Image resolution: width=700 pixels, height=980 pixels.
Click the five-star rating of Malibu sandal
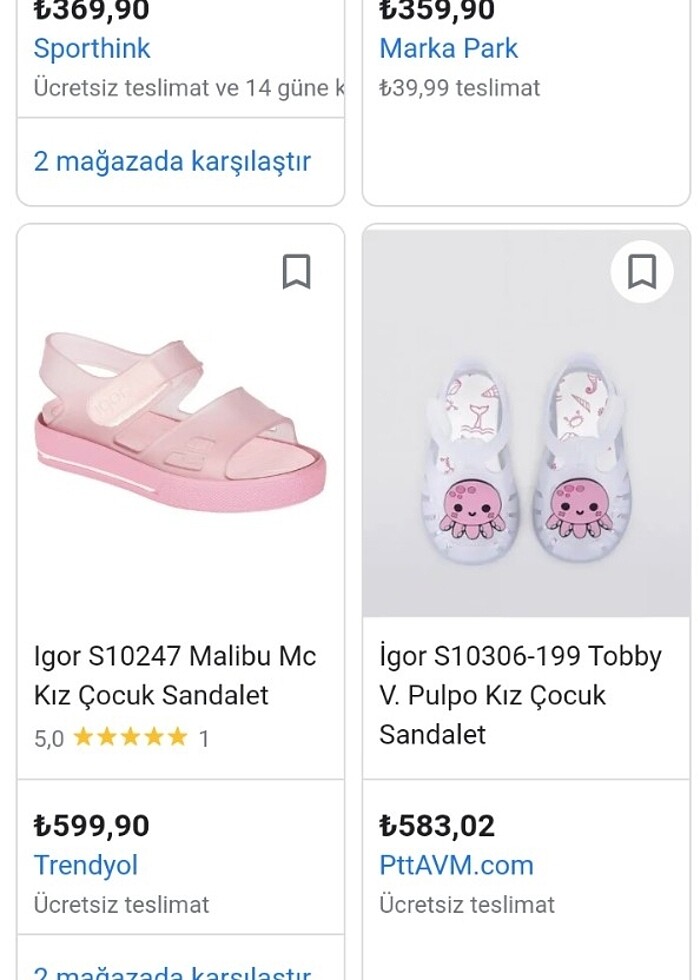pos(130,738)
